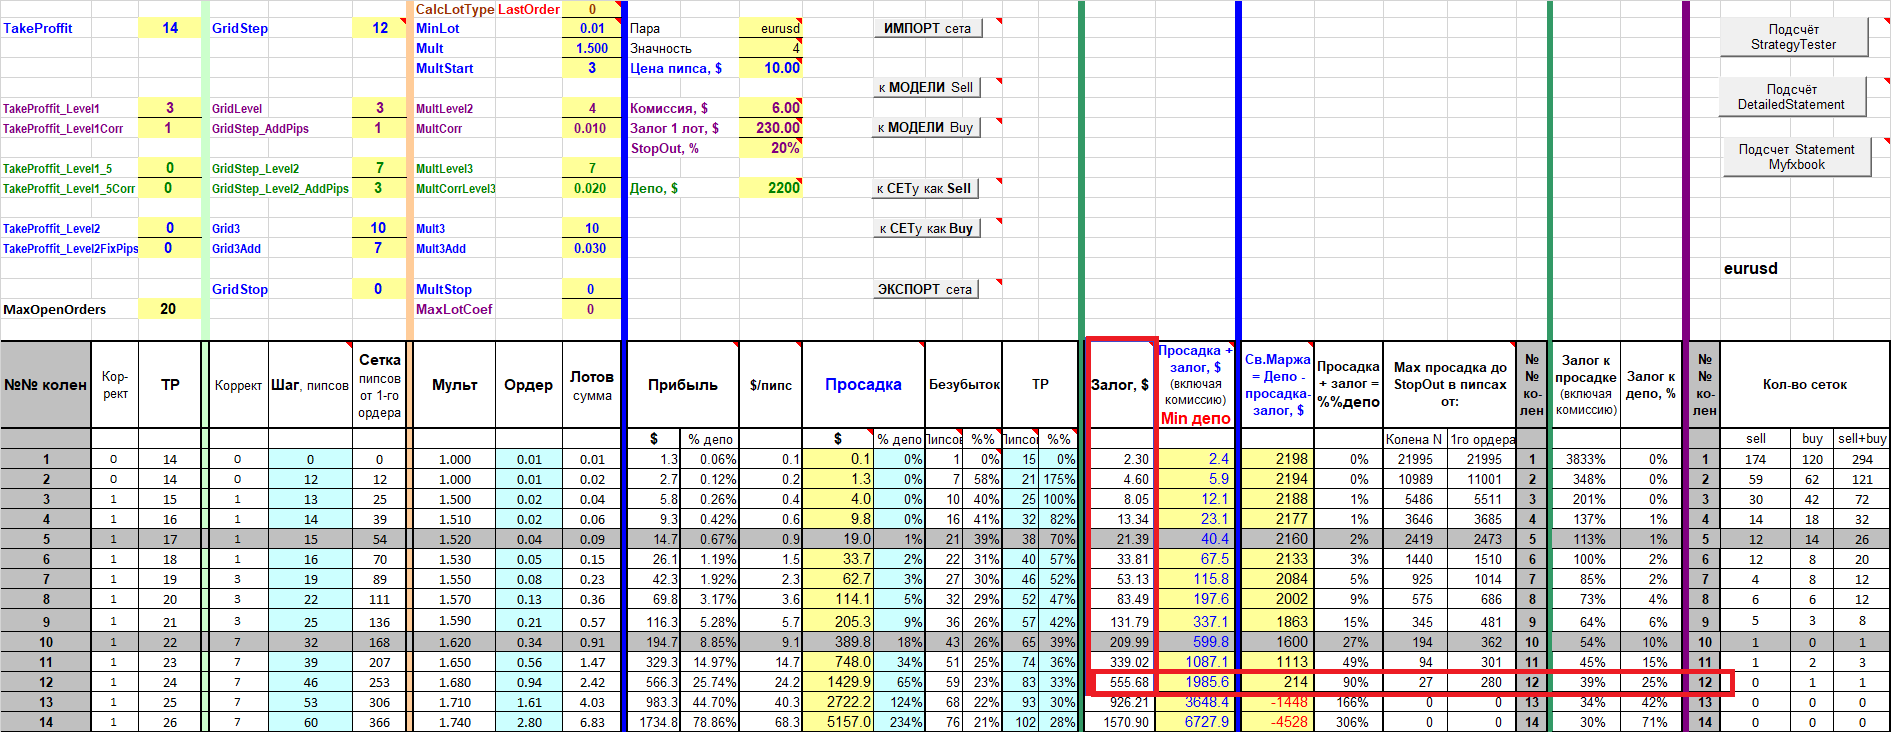Click the ИМПОРТ сета button
The image size is (1891, 732).
[927, 28]
